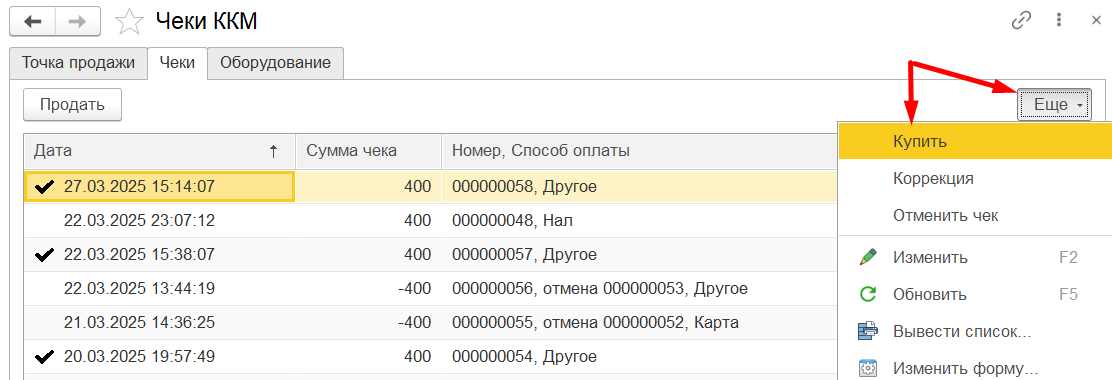Click the Сумма чека column header

click(x=368, y=150)
